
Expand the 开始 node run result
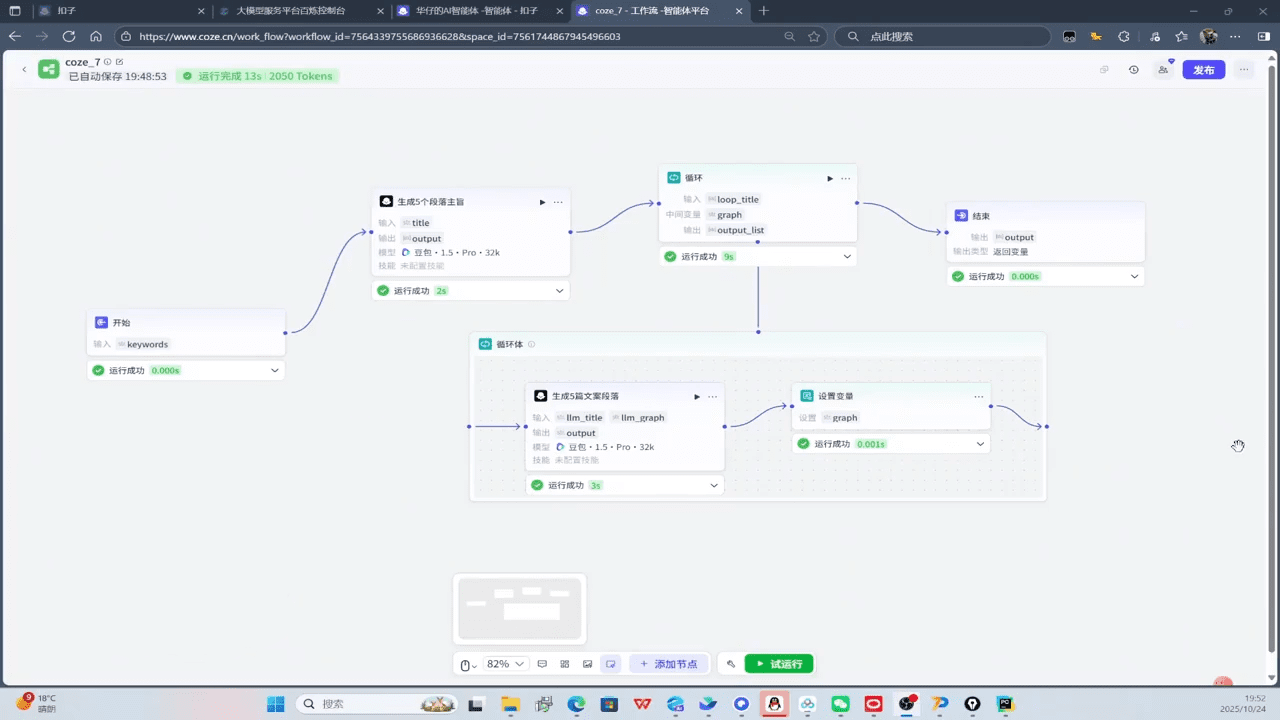[274, 370]
